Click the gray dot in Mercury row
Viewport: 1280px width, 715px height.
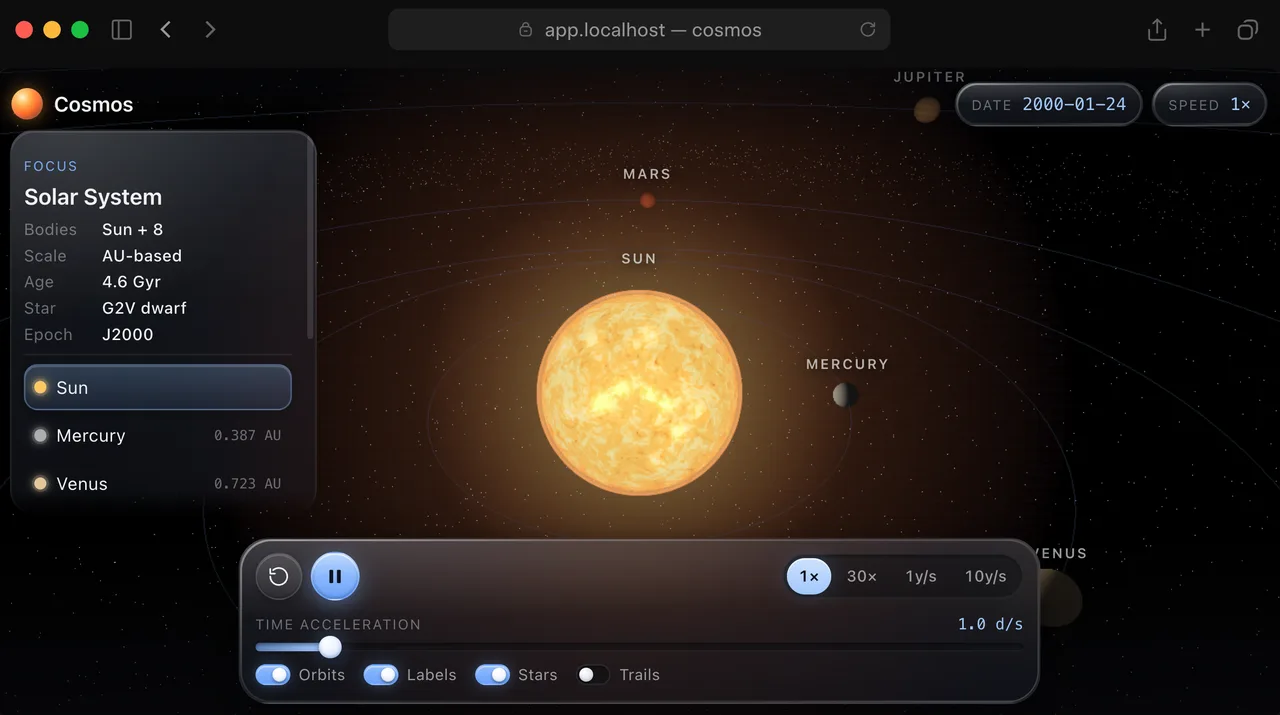(40, 435)
